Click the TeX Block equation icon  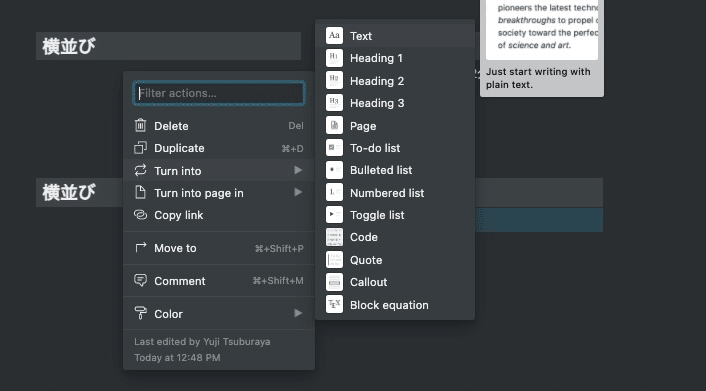[x=334, y=305]
